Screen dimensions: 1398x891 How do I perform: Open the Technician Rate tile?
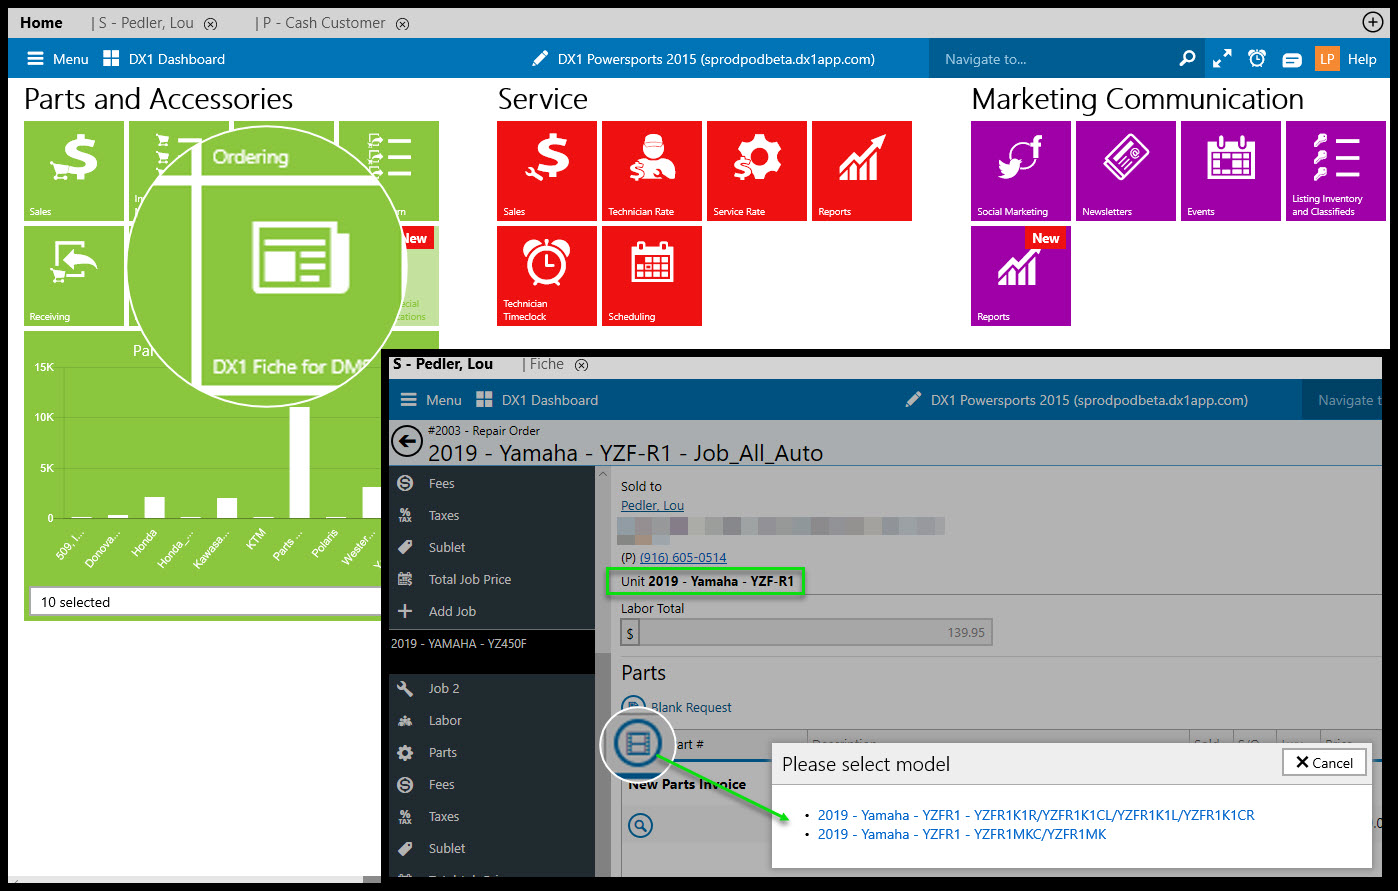coord(652,171)
